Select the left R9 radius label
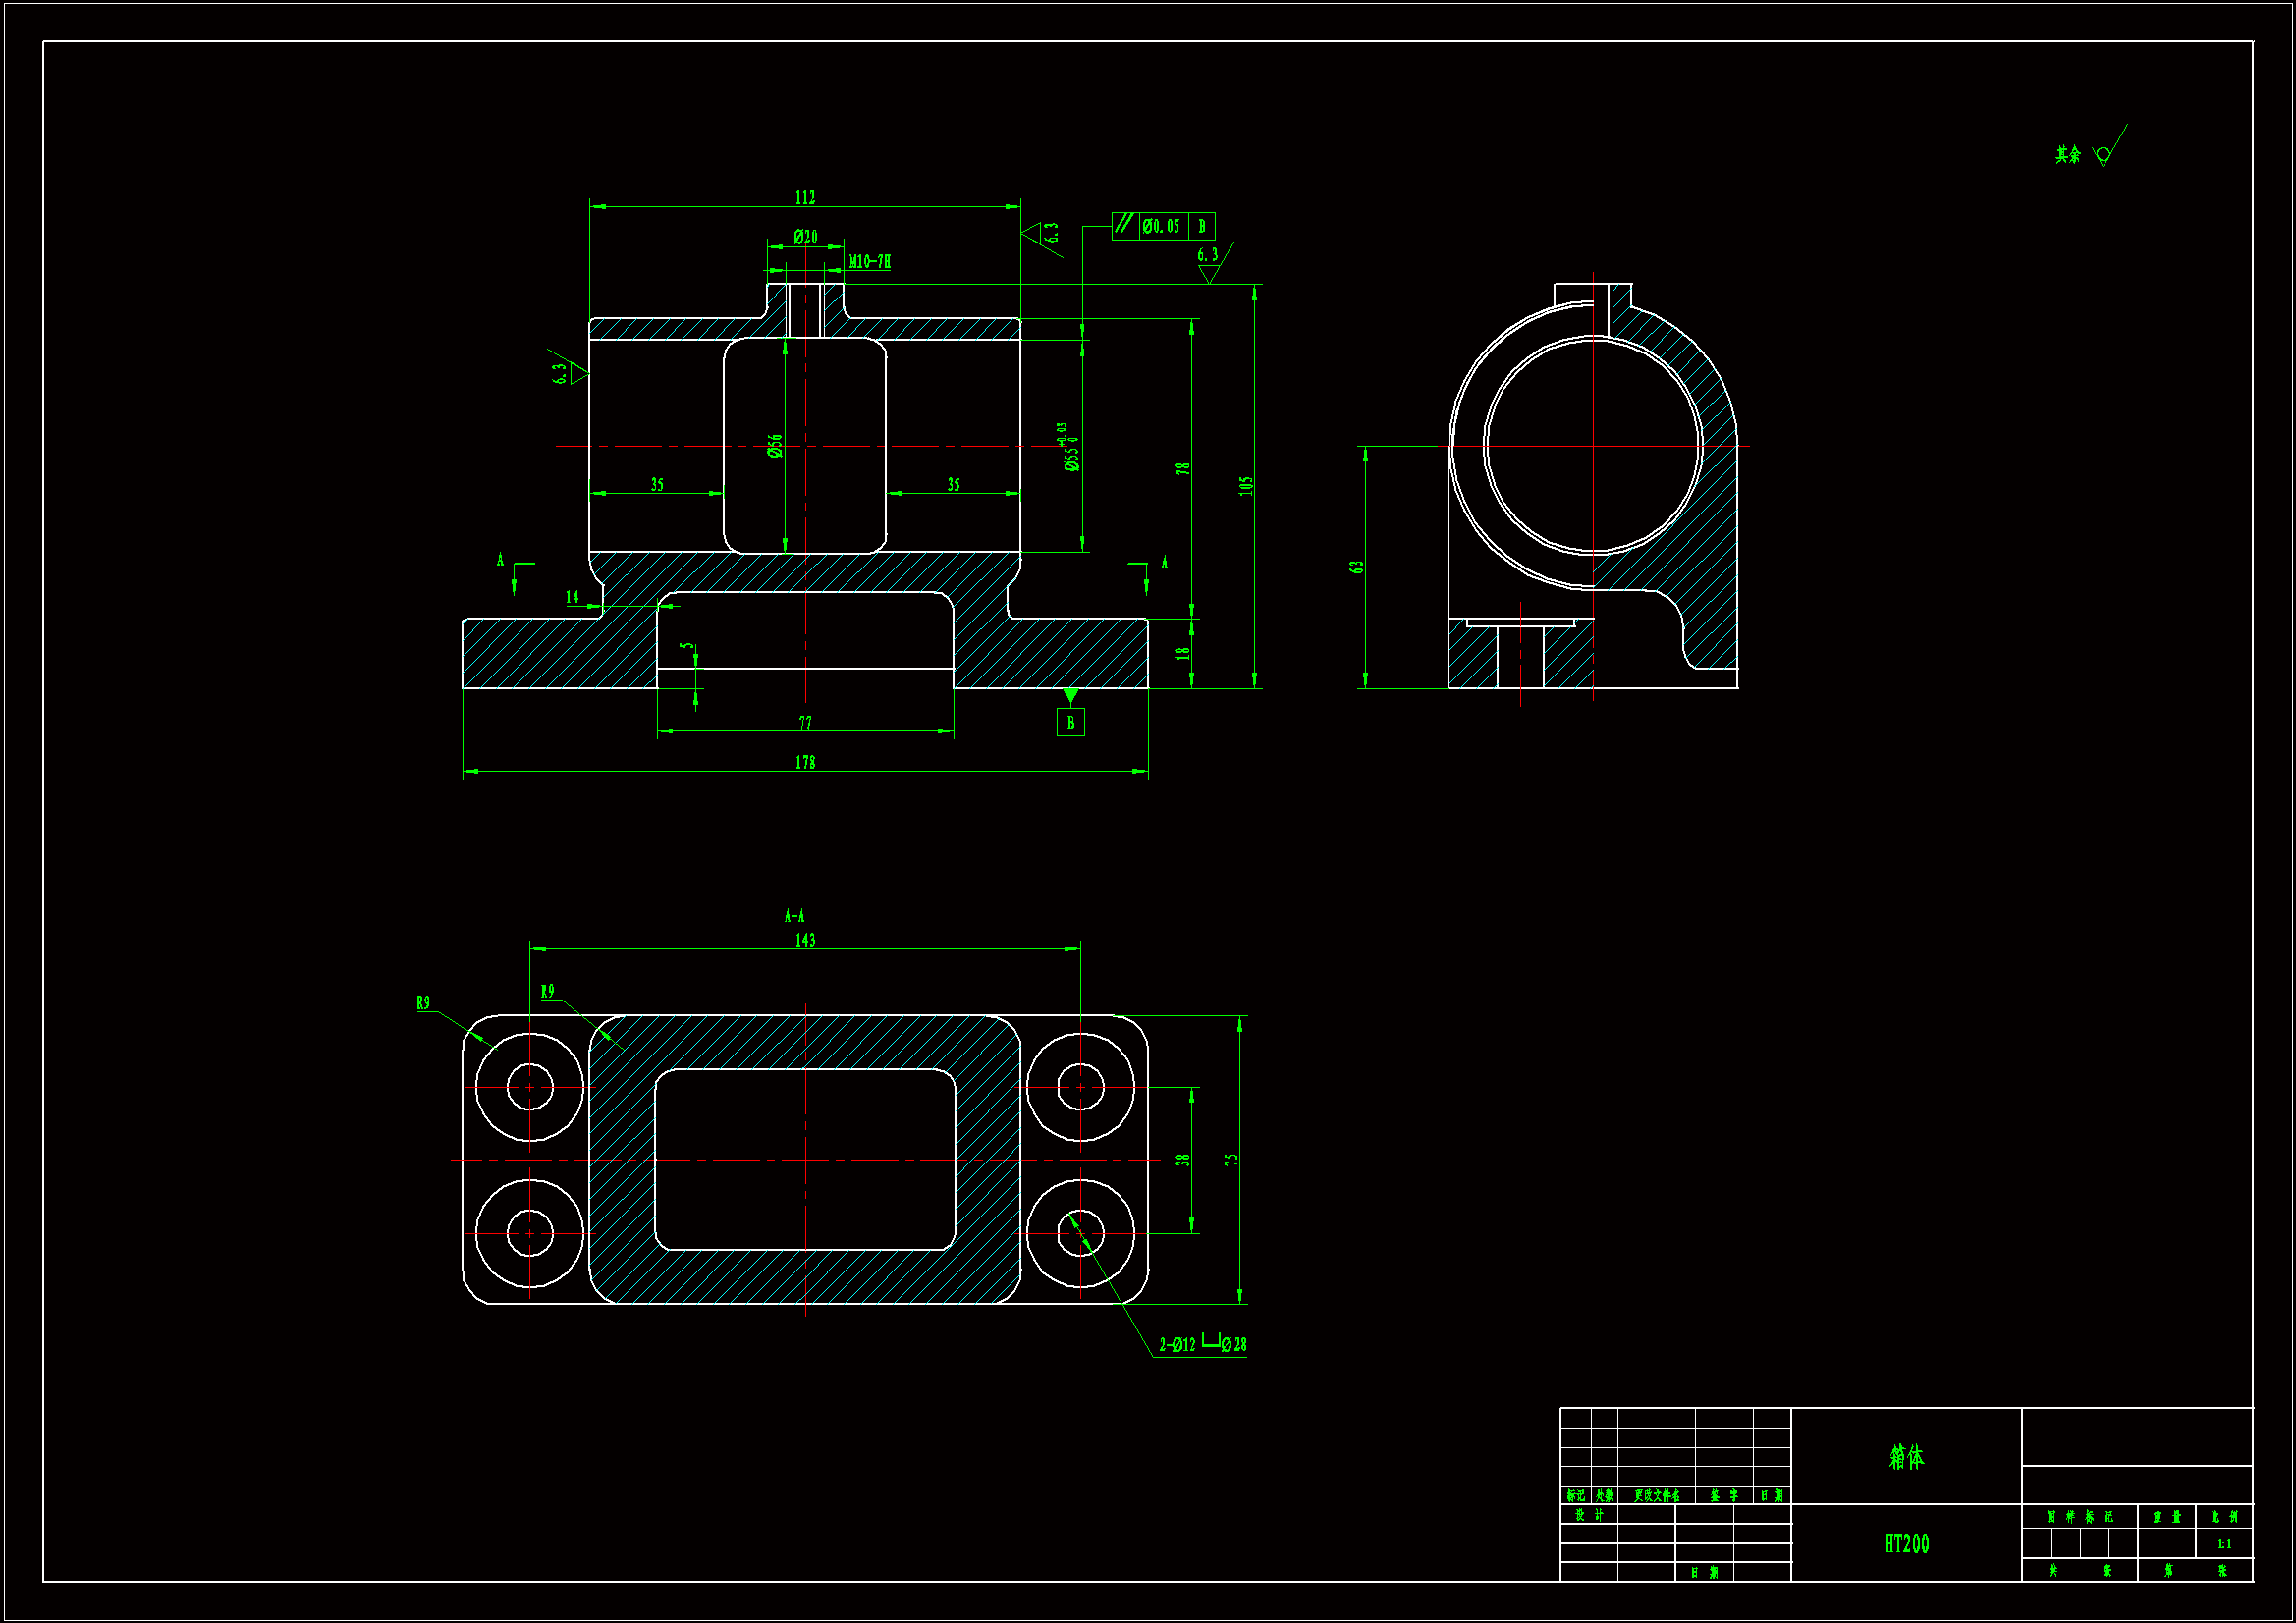2296x1623 pixels. pos(423,1003)
